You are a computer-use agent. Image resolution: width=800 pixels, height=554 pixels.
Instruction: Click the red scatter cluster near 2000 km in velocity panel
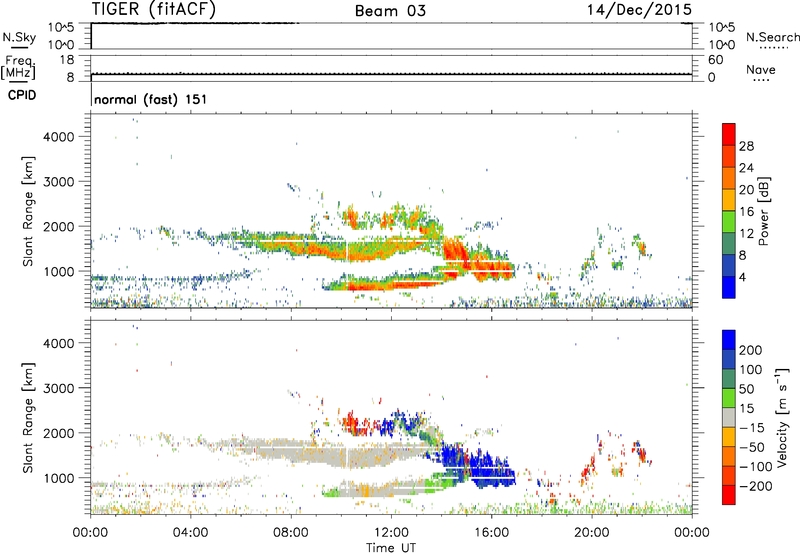point(355,423)
